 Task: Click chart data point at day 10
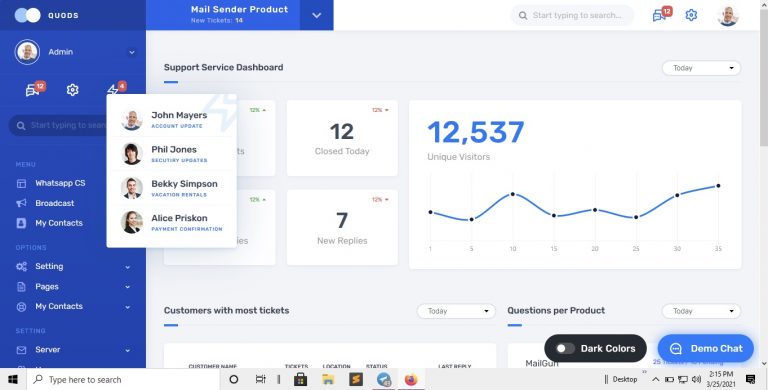point(513,194)
